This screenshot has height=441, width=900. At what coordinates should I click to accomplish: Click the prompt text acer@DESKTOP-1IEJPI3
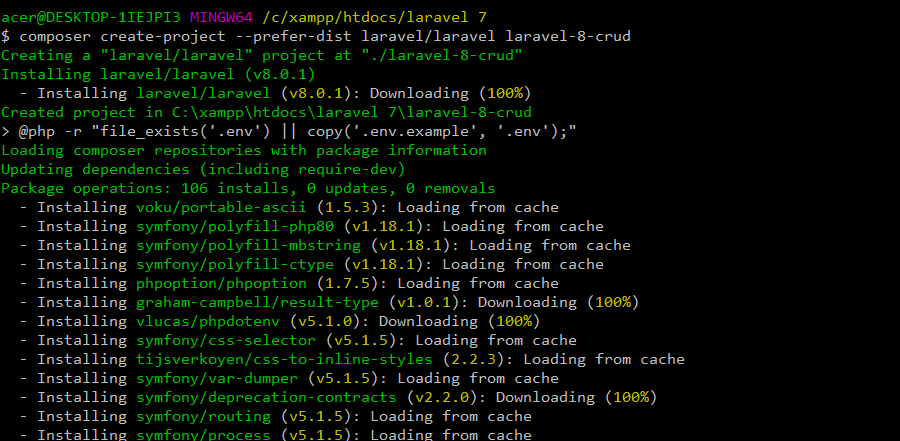click(91, 17)
